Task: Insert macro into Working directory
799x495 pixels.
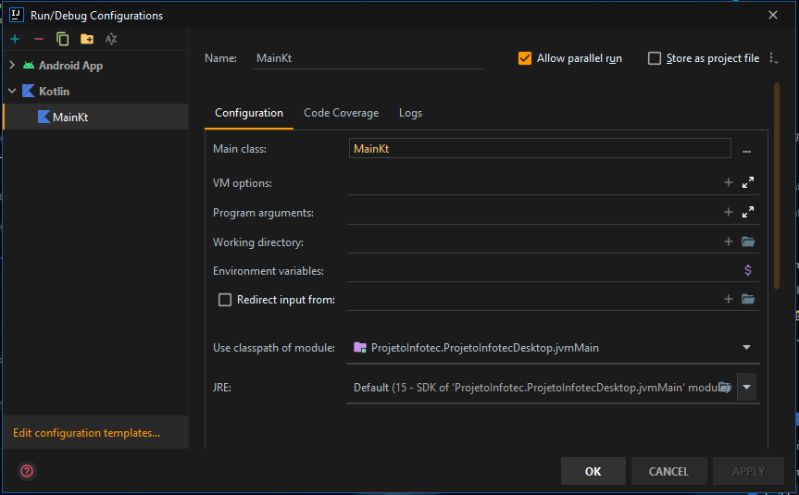Action: coord(728,242)
